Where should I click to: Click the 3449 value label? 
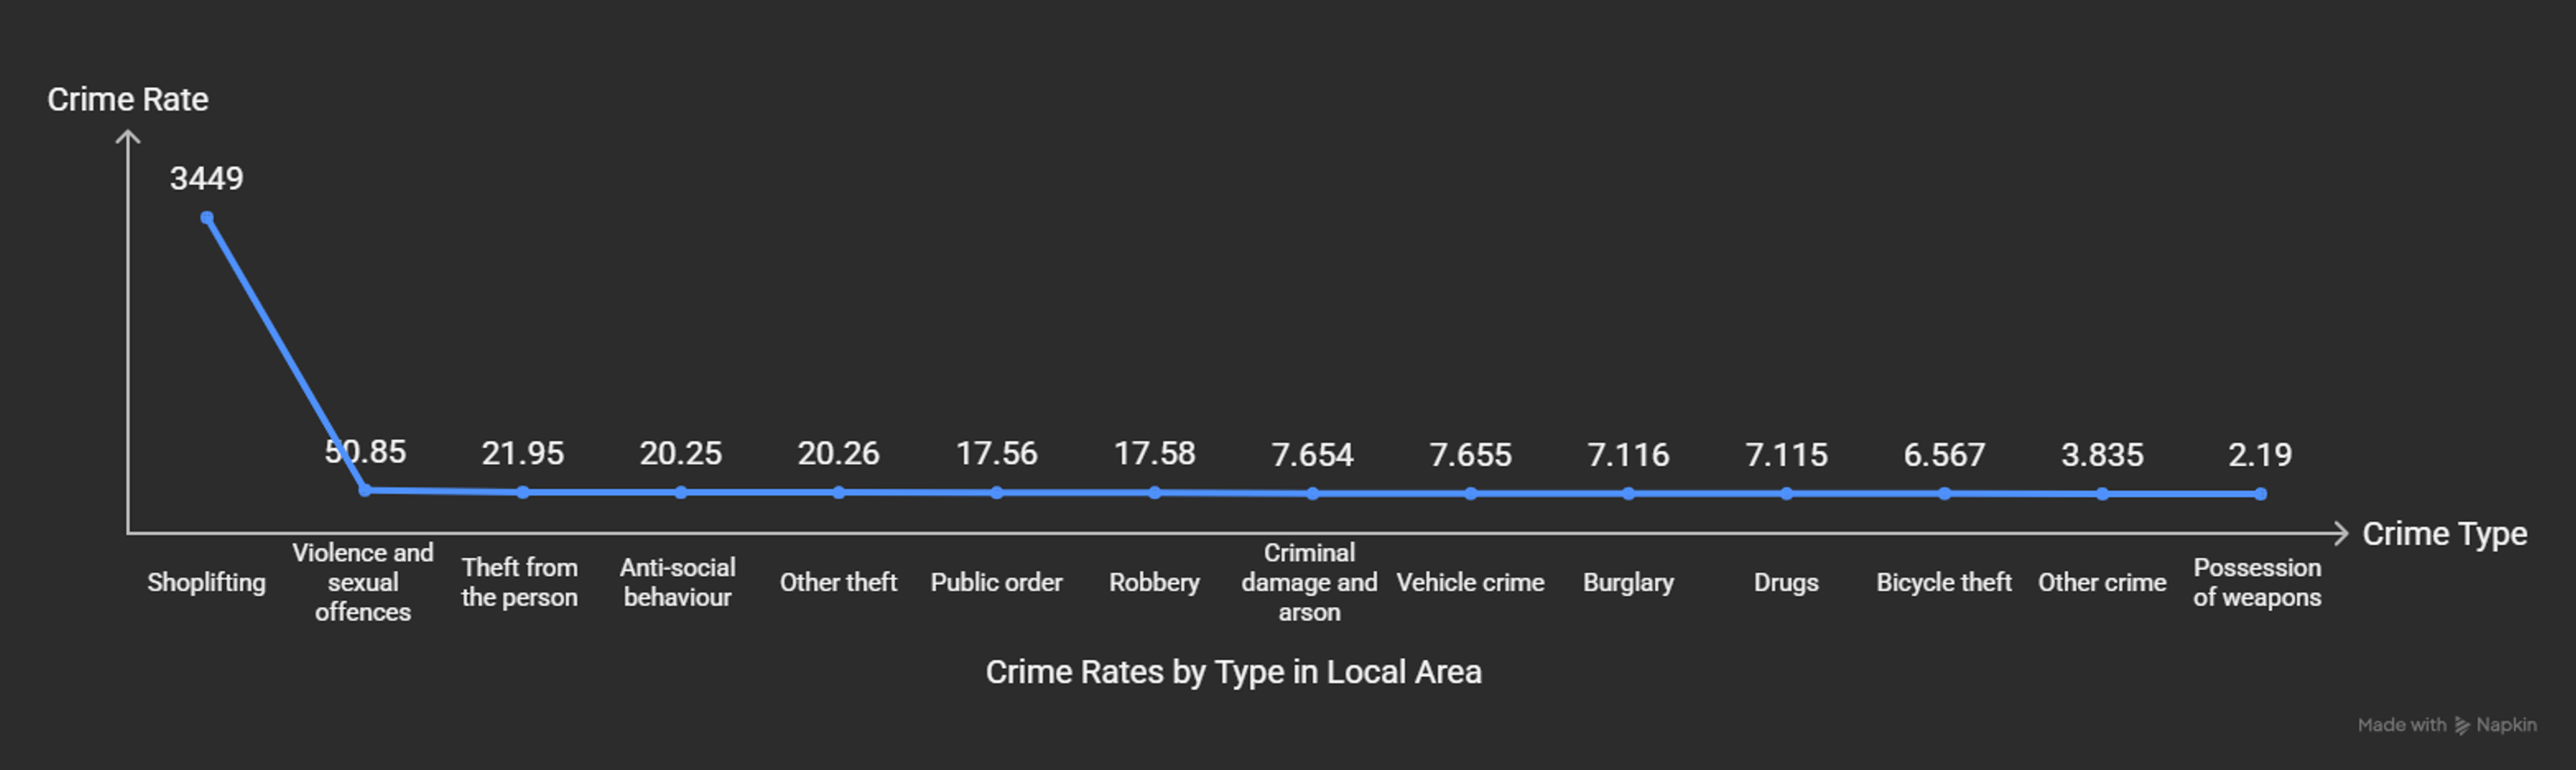[206, 179]
